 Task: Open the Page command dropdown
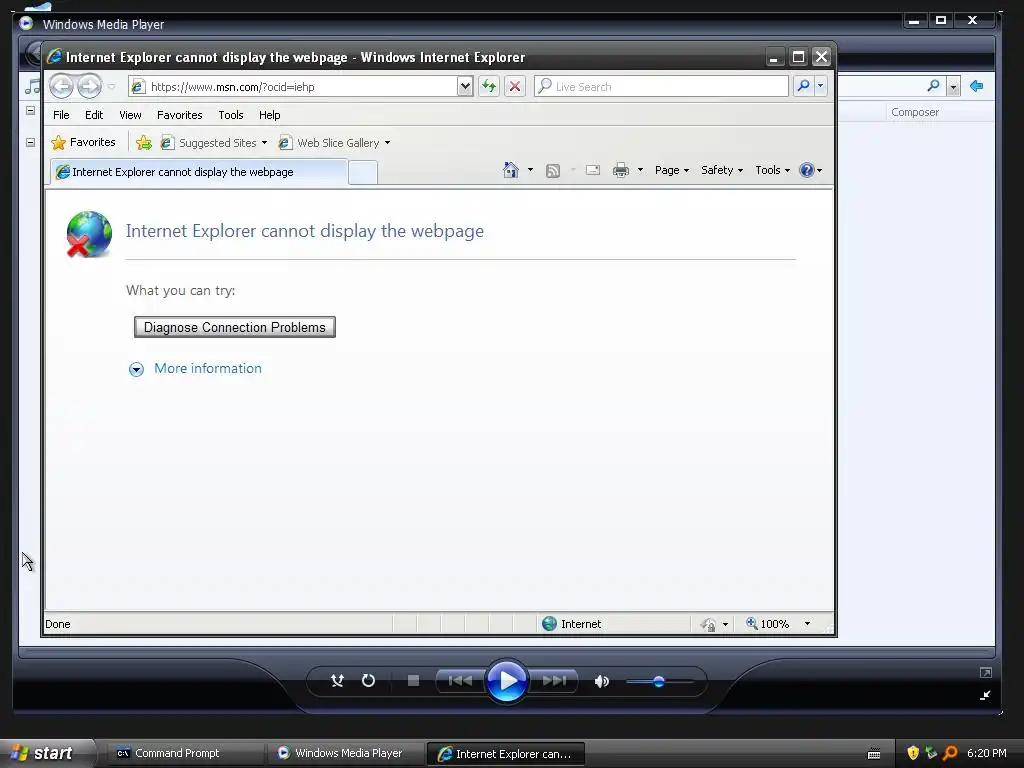point(671,170)
